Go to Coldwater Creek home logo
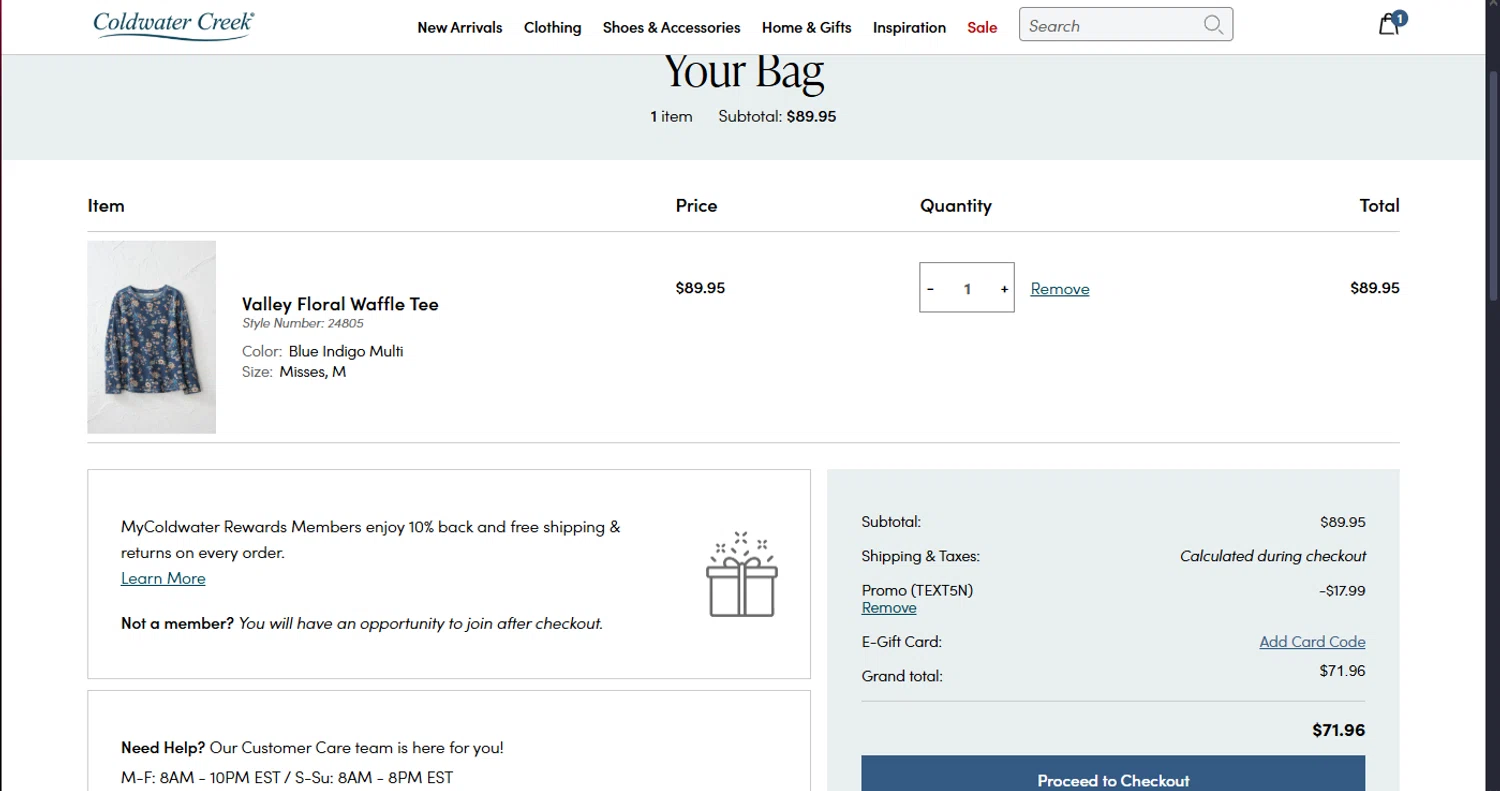Screen dimensions: 1500x791 173,25
